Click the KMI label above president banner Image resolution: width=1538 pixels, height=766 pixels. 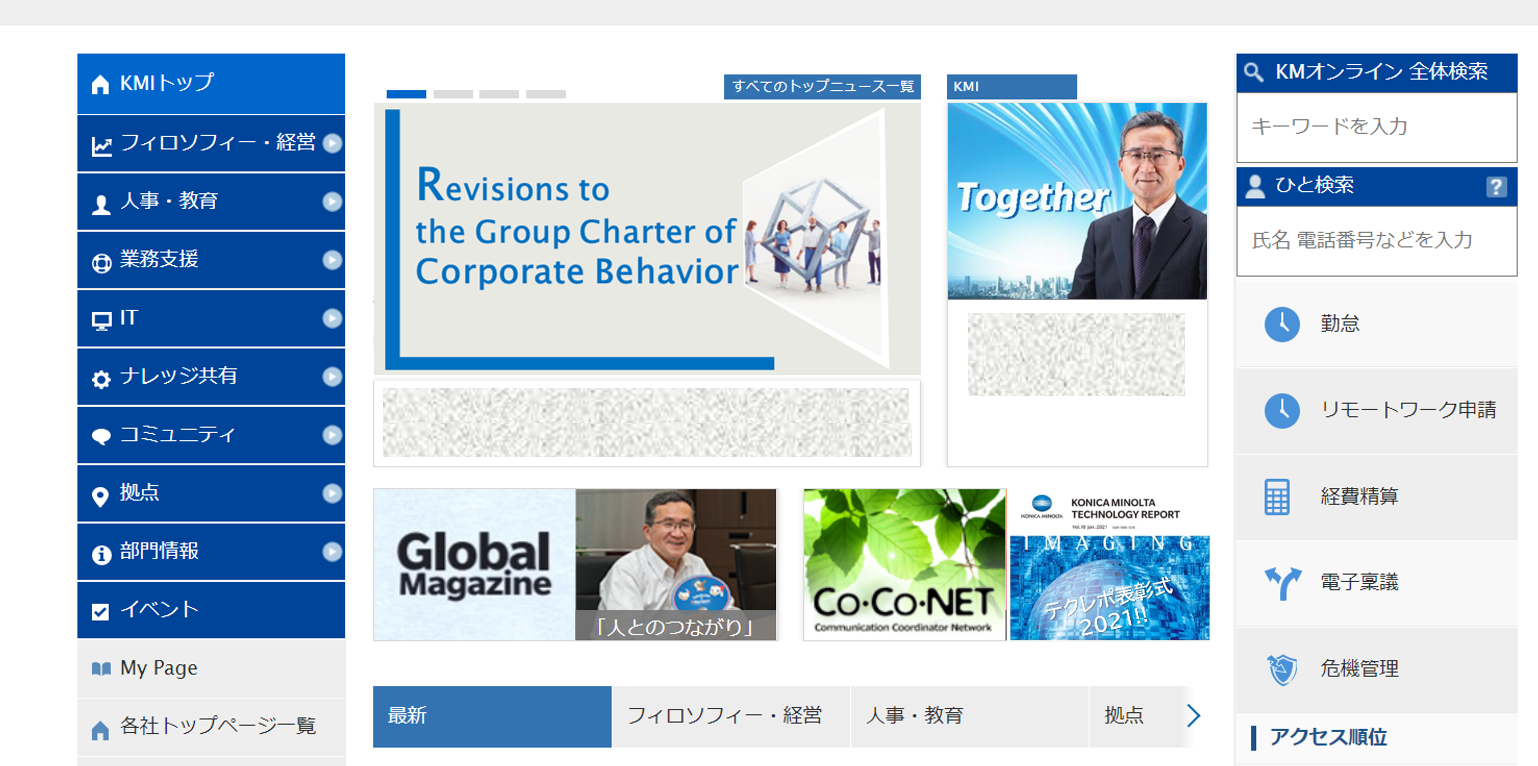click(1011, 87)
